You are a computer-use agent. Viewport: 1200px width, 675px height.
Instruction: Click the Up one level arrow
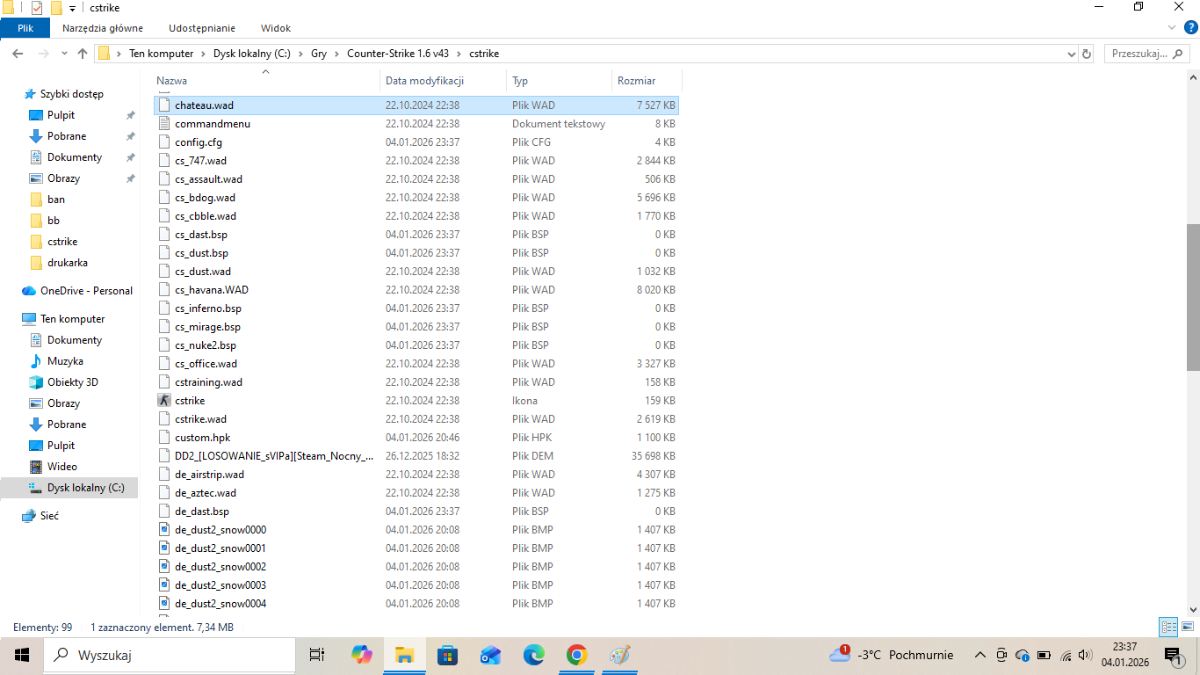coord(82,53)
